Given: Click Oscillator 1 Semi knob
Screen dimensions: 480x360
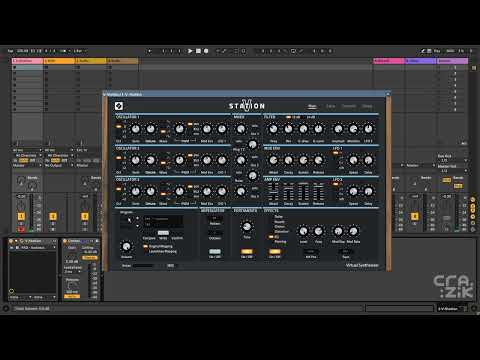Looking at the screenshot, I should pyautogui.click(x=135, y=129).
